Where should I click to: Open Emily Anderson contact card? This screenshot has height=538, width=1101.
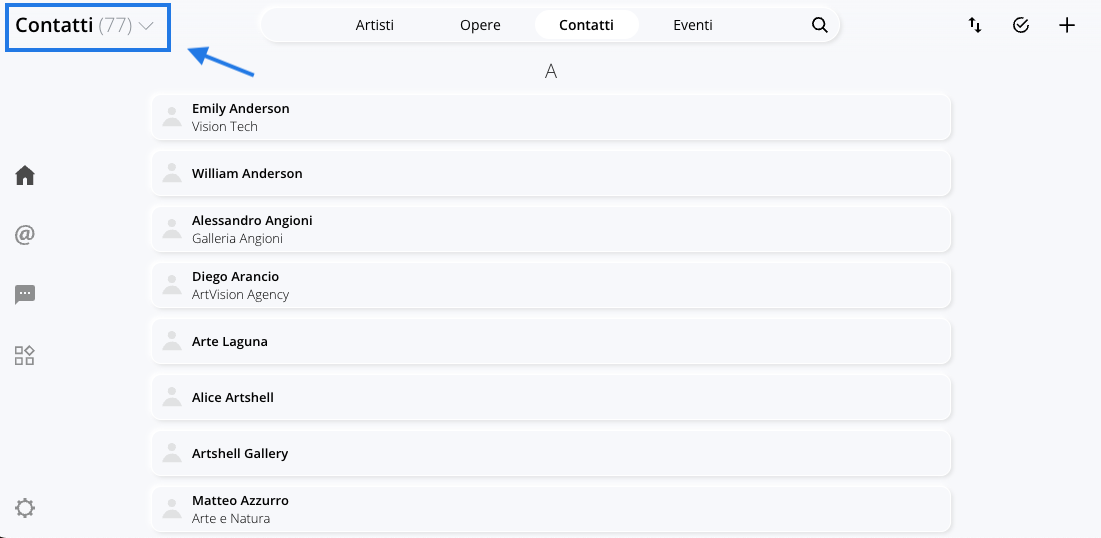click(x=551, y=117)
